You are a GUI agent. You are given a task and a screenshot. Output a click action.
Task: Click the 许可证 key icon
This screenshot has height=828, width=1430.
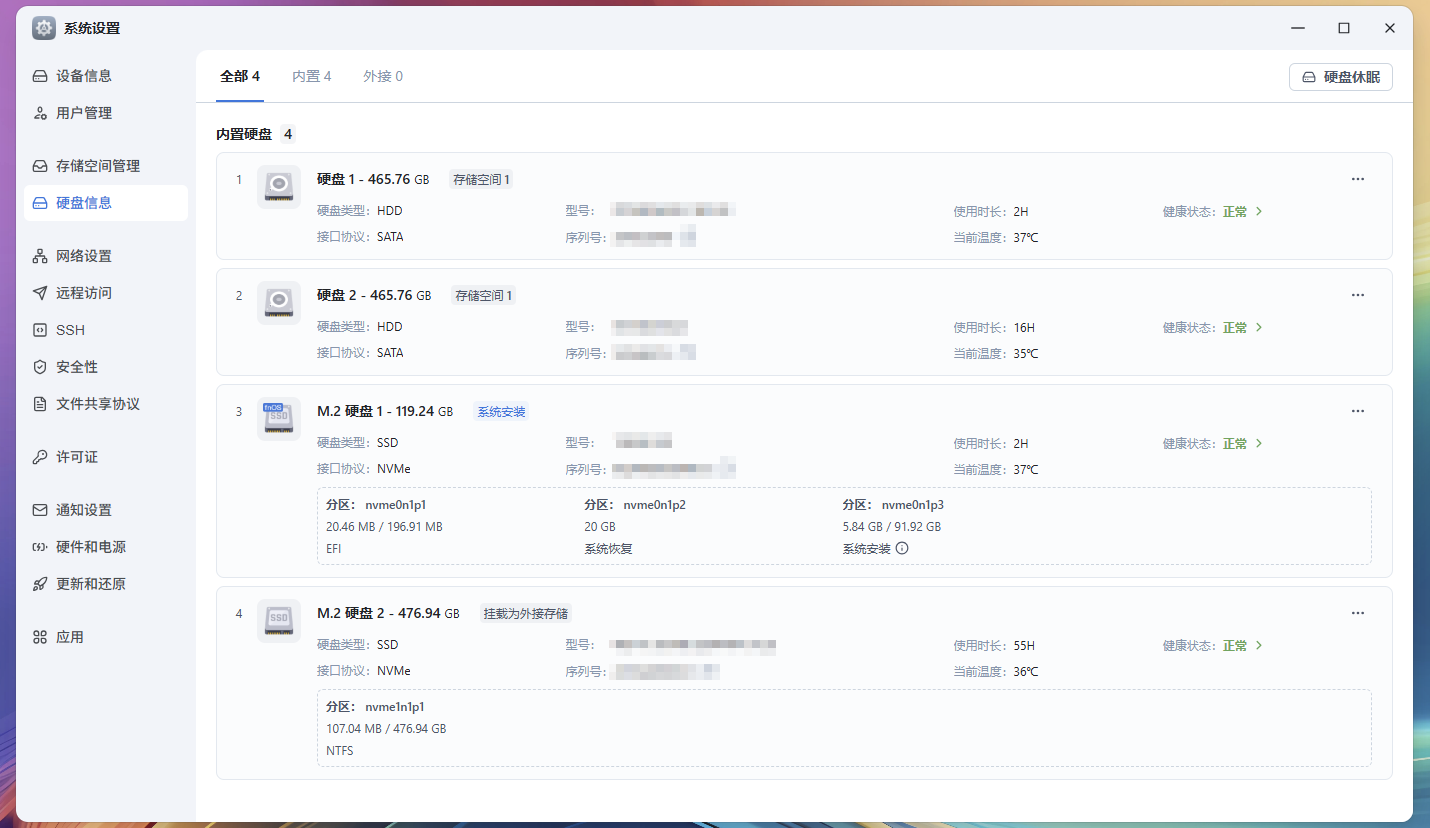coord(40,457)
